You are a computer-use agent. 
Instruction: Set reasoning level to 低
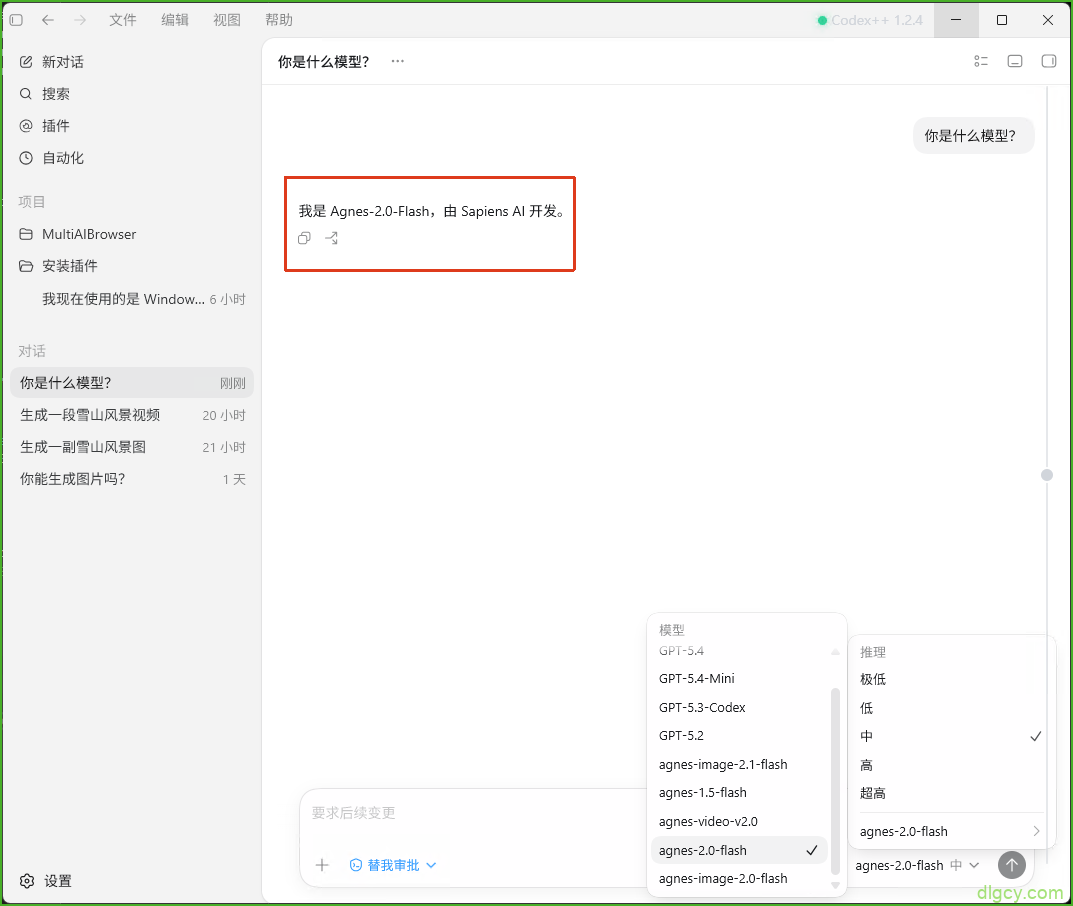click(x=950, y=708)
